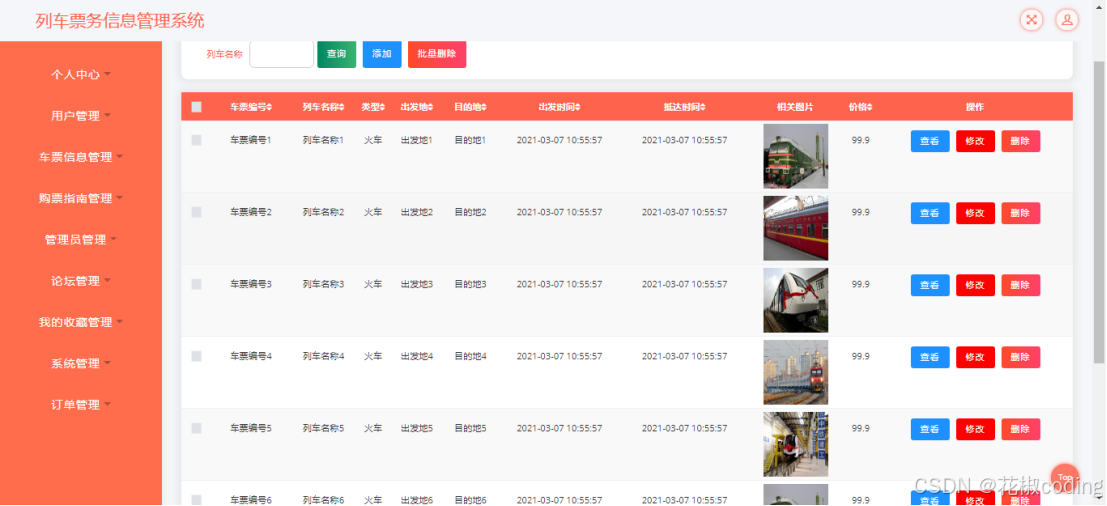This screenshot has width=1107, height=506.
Task: Expand the 论坛管理 sidebar menu
Action: (x=81, y=281)
